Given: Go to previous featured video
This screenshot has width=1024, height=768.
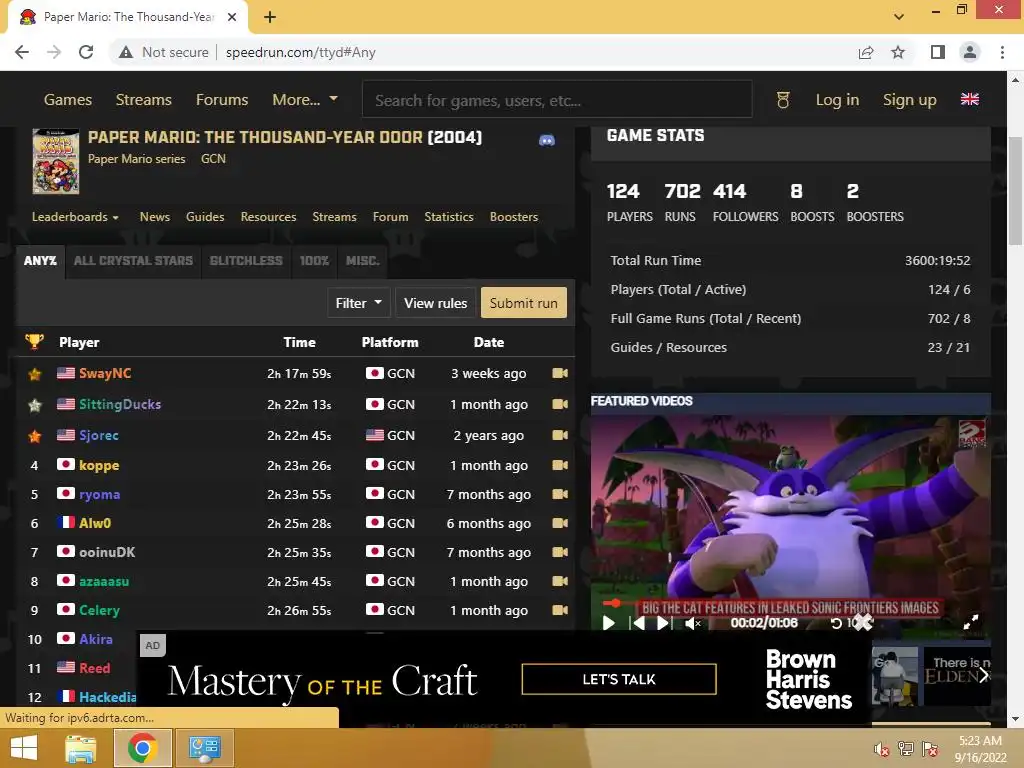Looking at the screenshot, I should (637, 623).
